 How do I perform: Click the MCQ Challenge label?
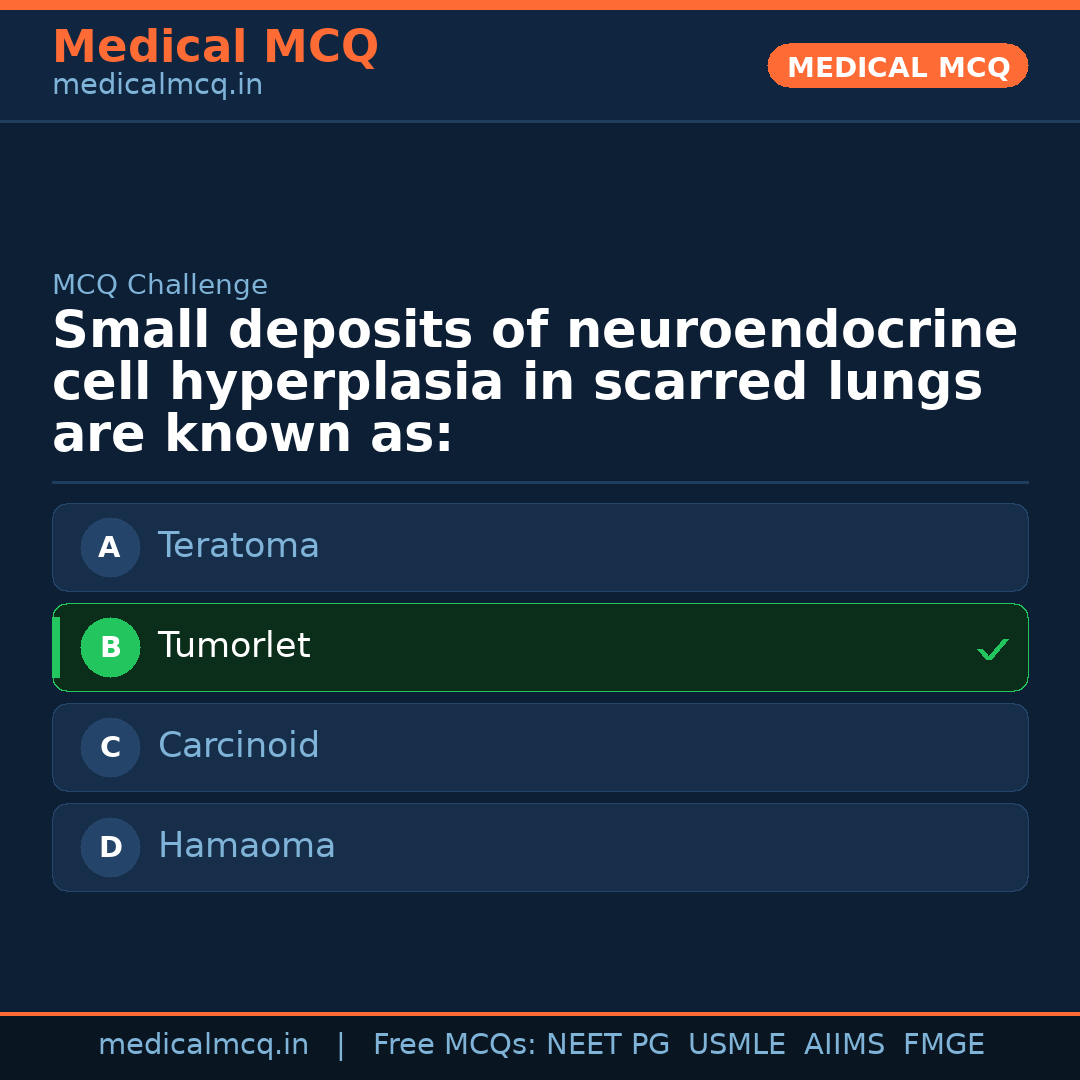160,285
